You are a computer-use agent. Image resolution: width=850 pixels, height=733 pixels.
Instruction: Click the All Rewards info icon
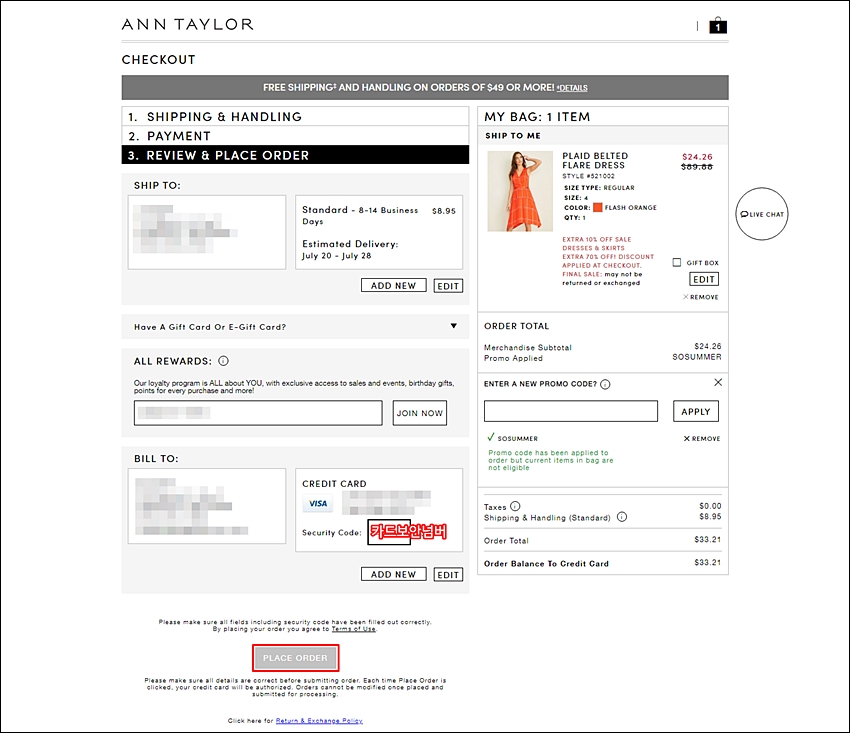[x=223, y=361]
